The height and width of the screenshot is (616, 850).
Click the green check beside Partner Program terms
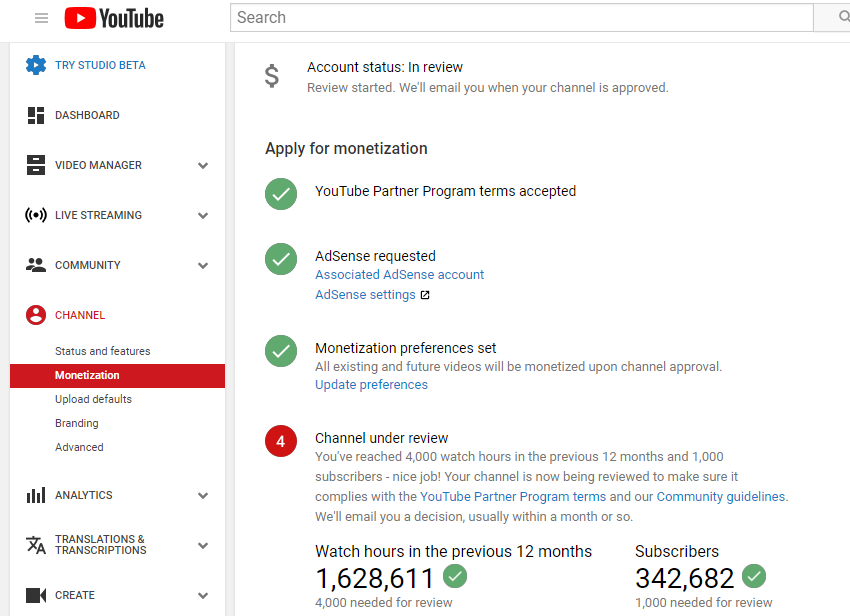281,194
